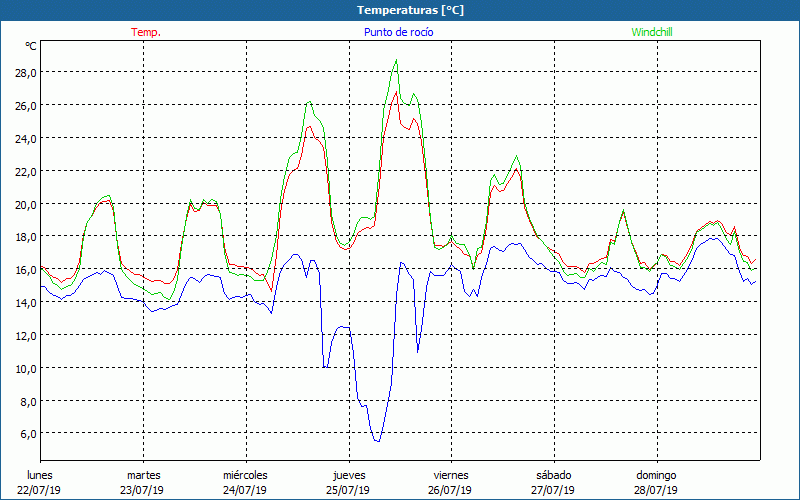Screen dimensions: 800x500
Task: Select the 20,0 y-axis value
Action: point(26,204)
